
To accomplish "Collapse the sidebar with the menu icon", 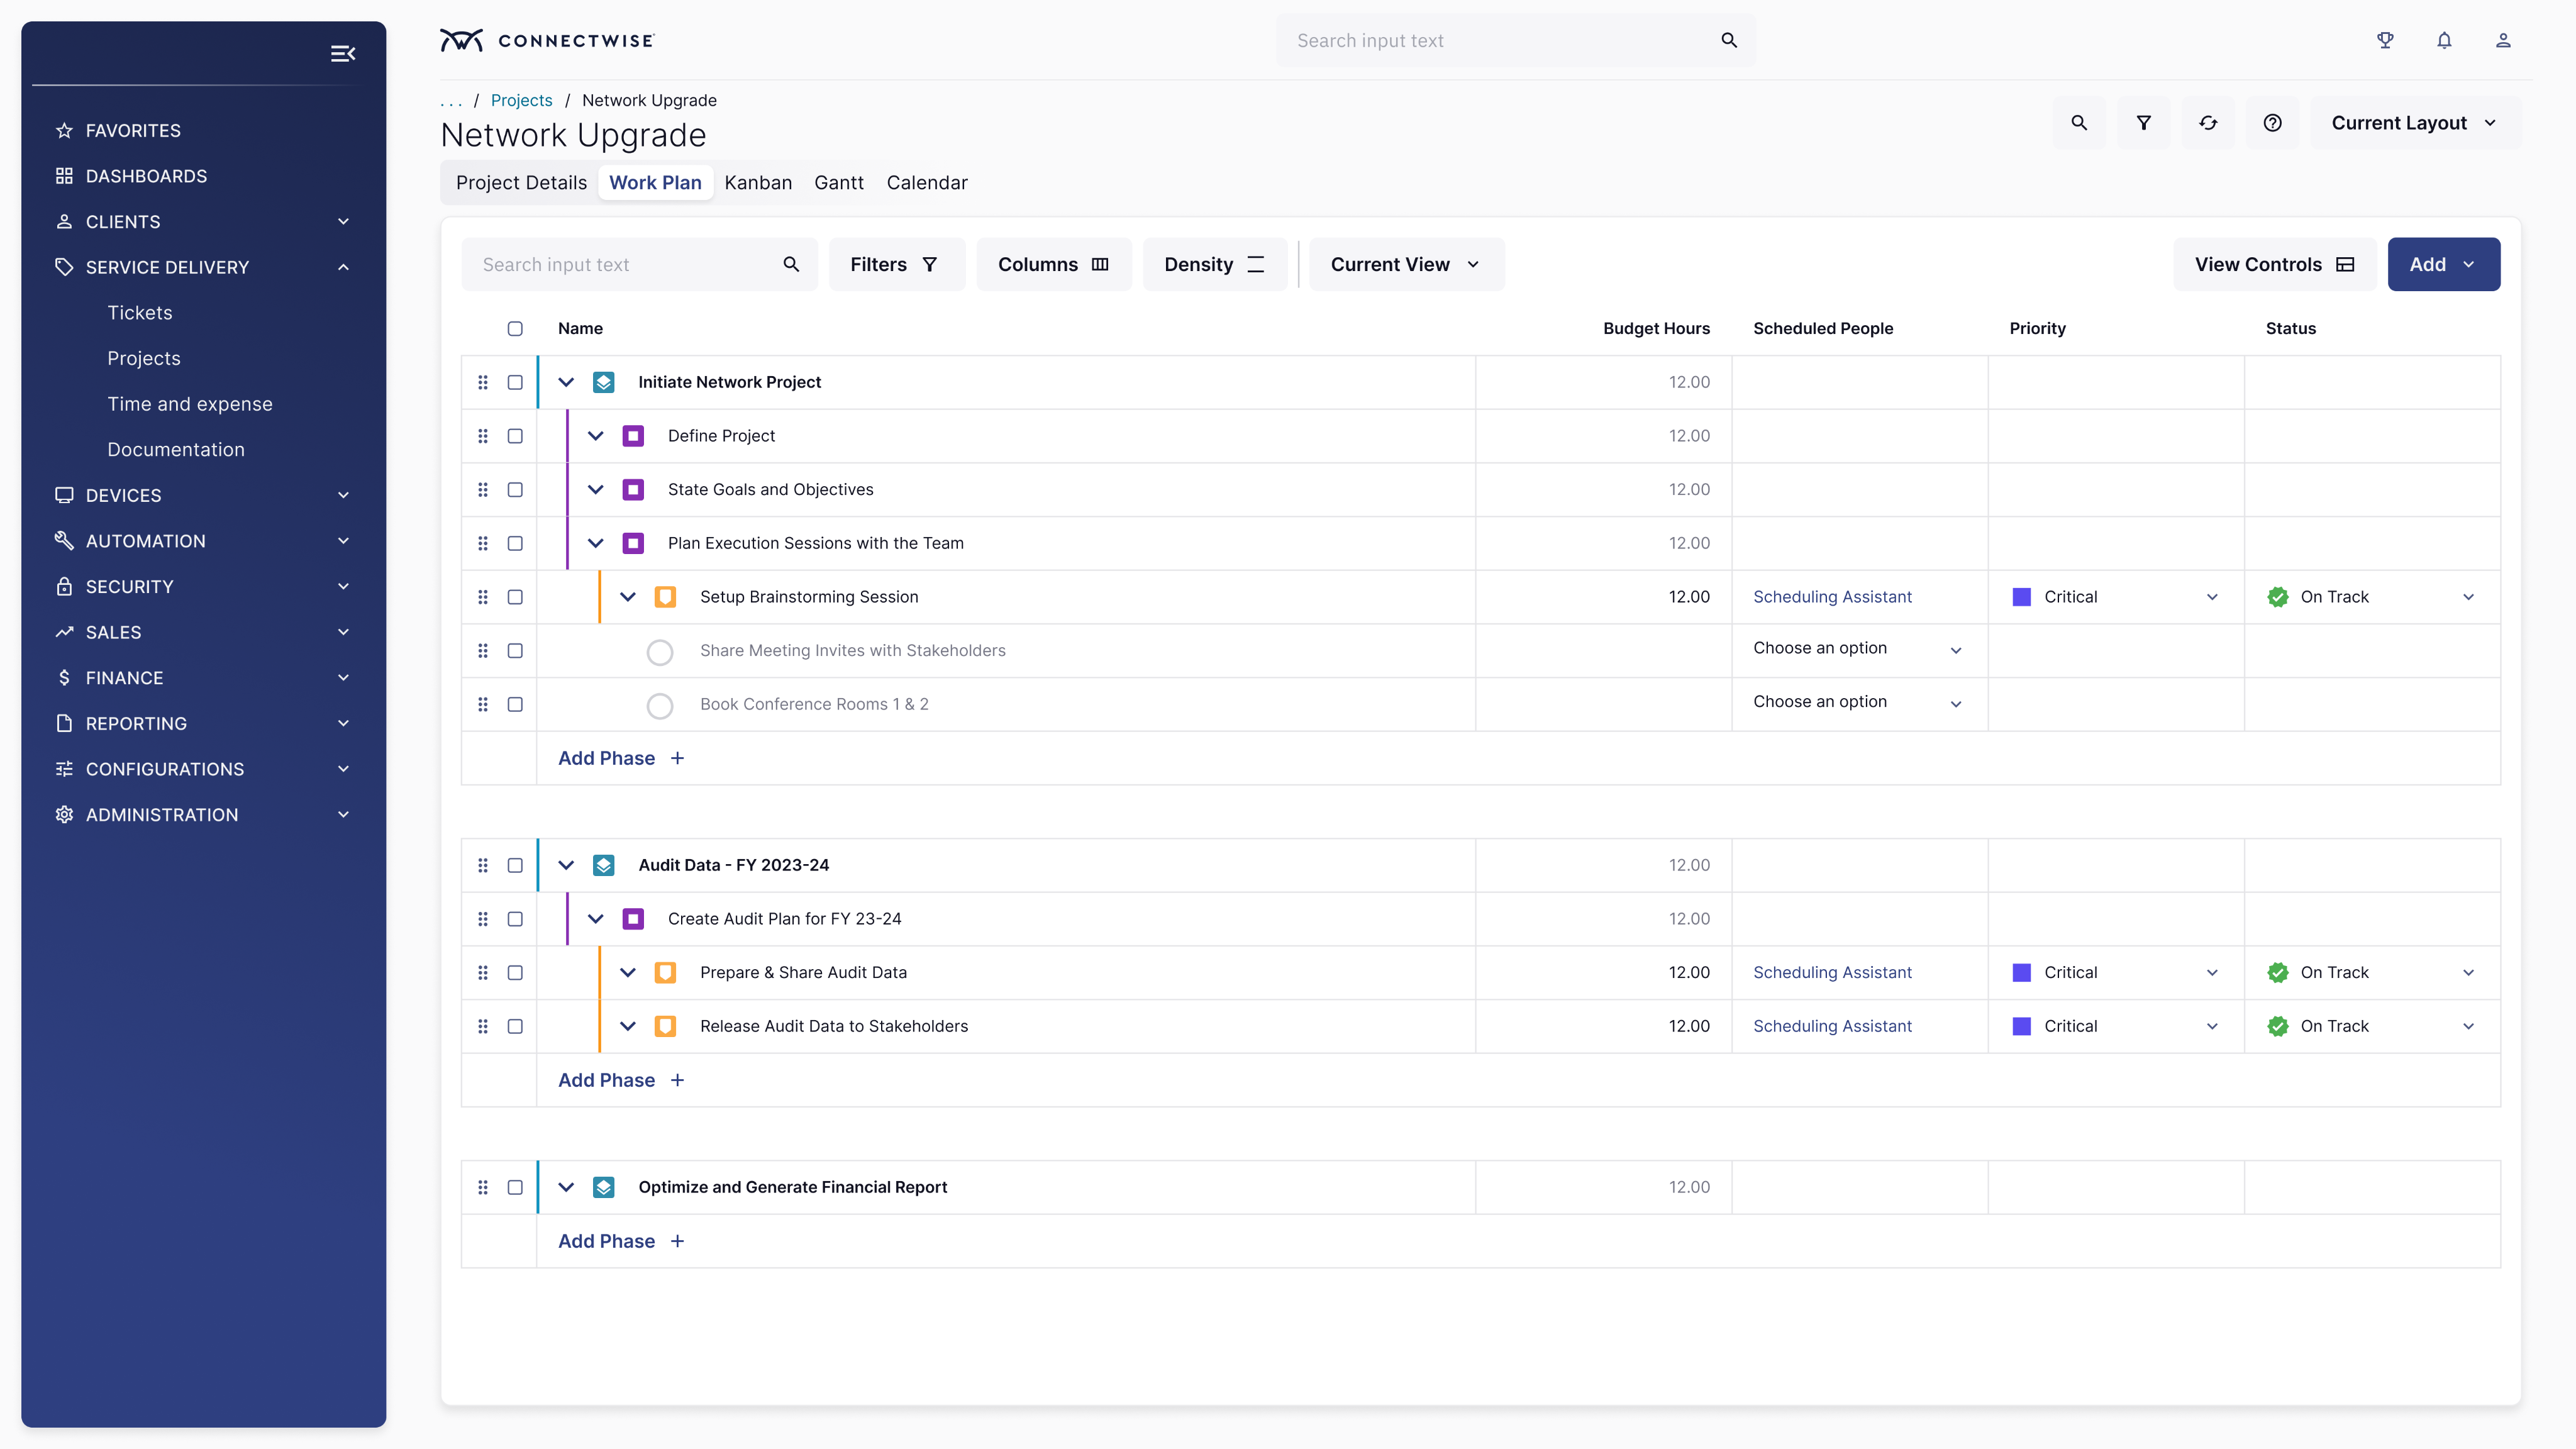I will (x=342, y=54).
